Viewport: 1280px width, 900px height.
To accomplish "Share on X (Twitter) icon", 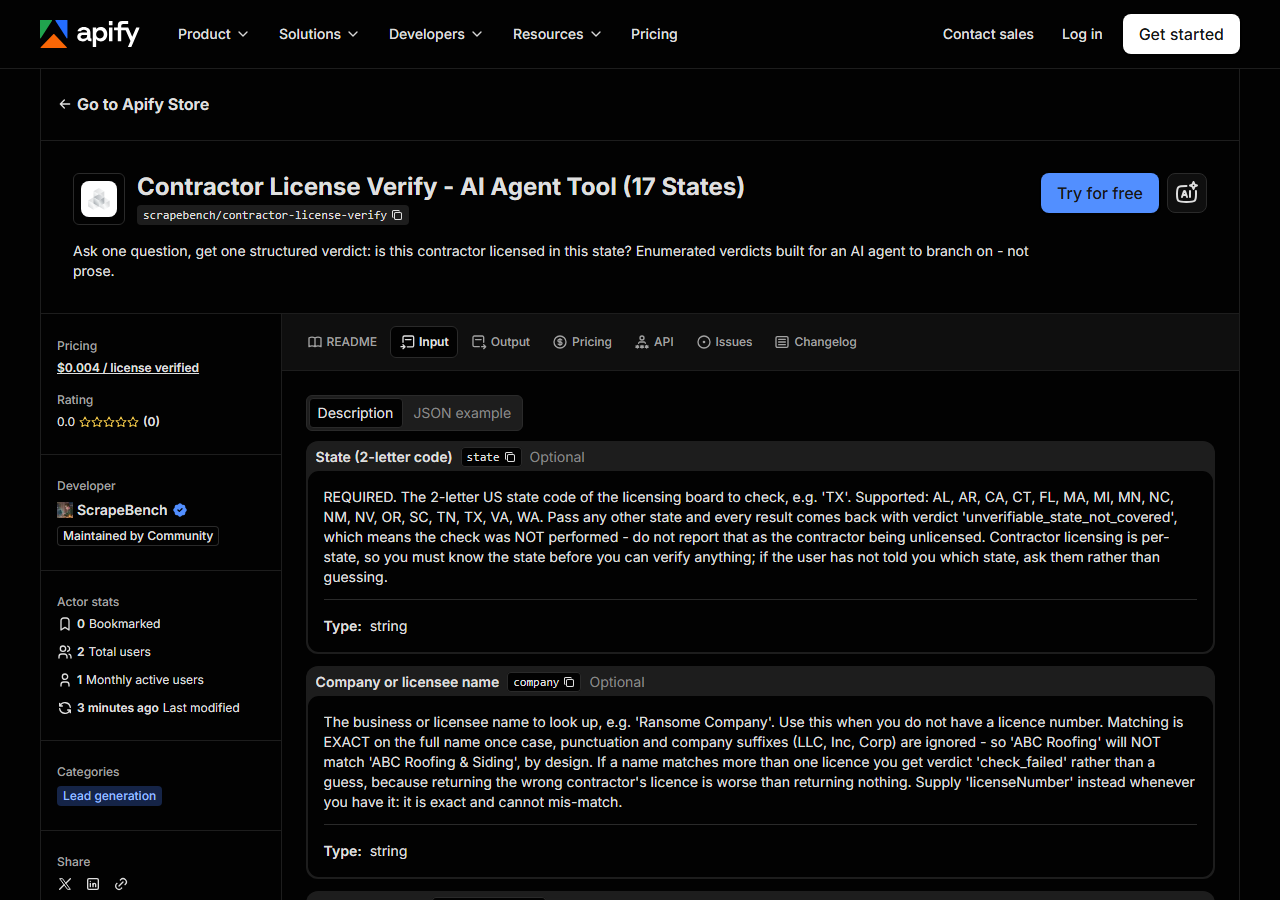I will 65,884.
